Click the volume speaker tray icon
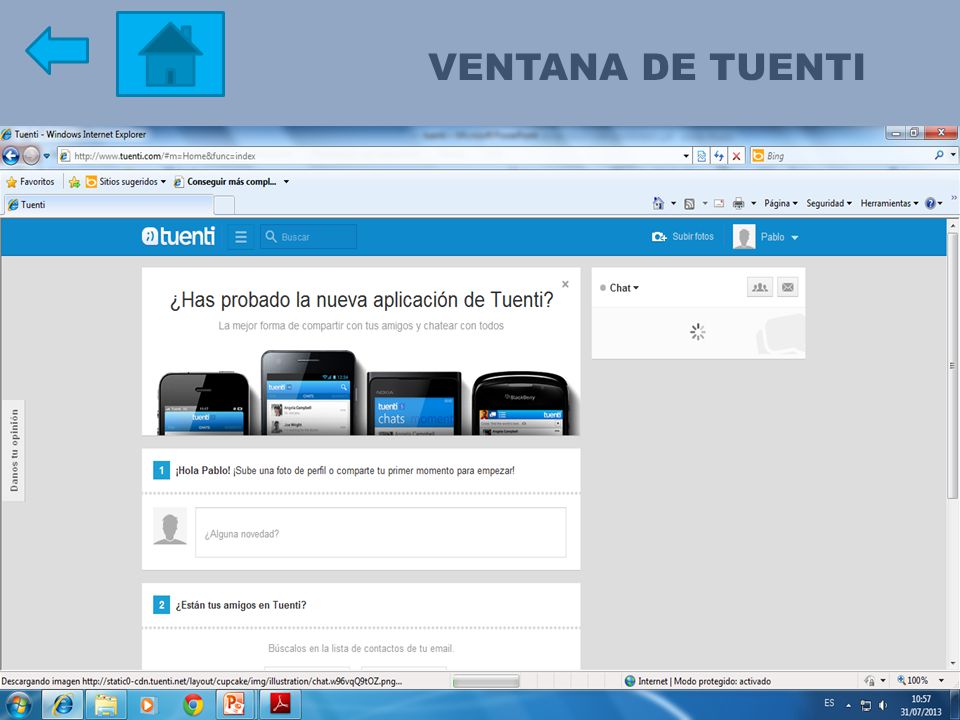The image size is (960, 720). pyautogui.click(x=882, y=705)
